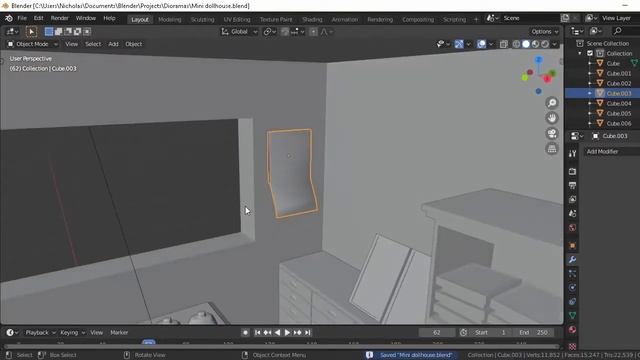The image size is (640, 360).
Task: Open the Global transform orientation dropdown
Action: click(x=239, y=31)
